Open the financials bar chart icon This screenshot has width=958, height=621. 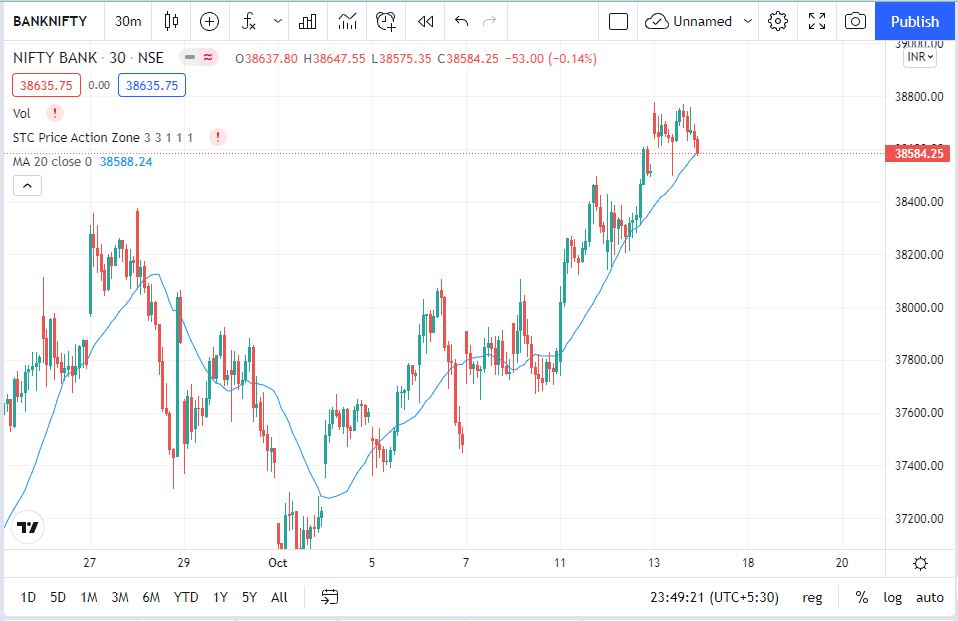(x=308, y=21)
